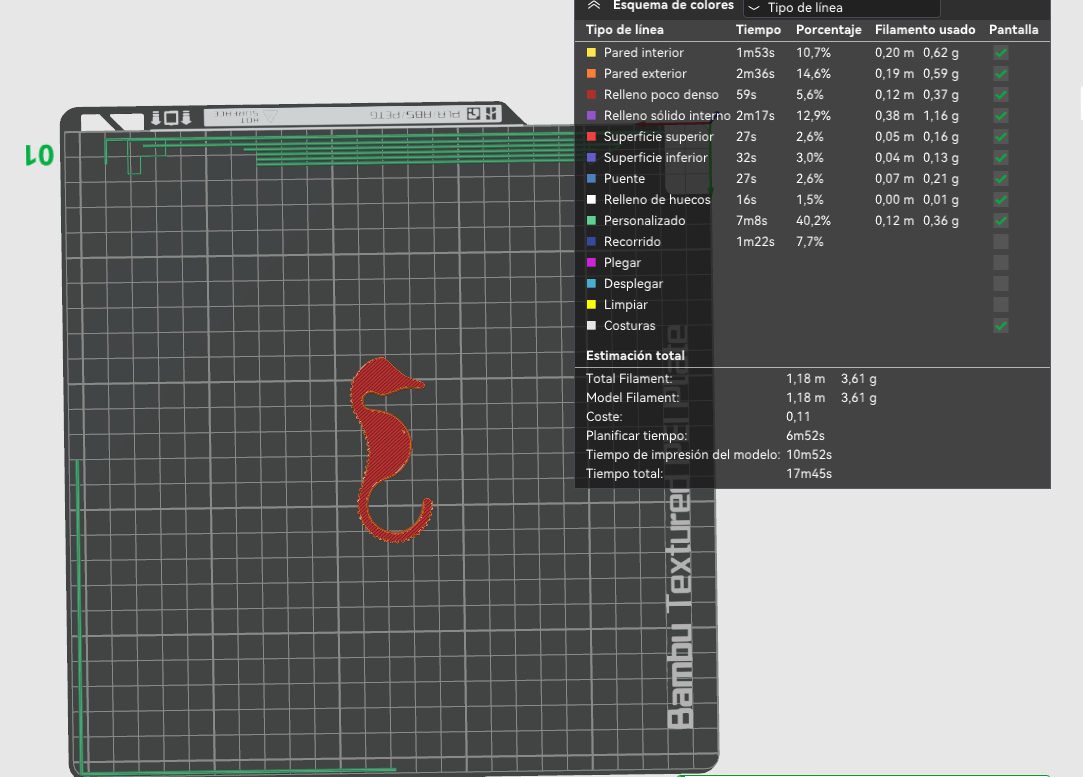Viewport: 1083px width, 777px height.
Task: Toggle Puente display checkbox
Action: [1000, 179]
